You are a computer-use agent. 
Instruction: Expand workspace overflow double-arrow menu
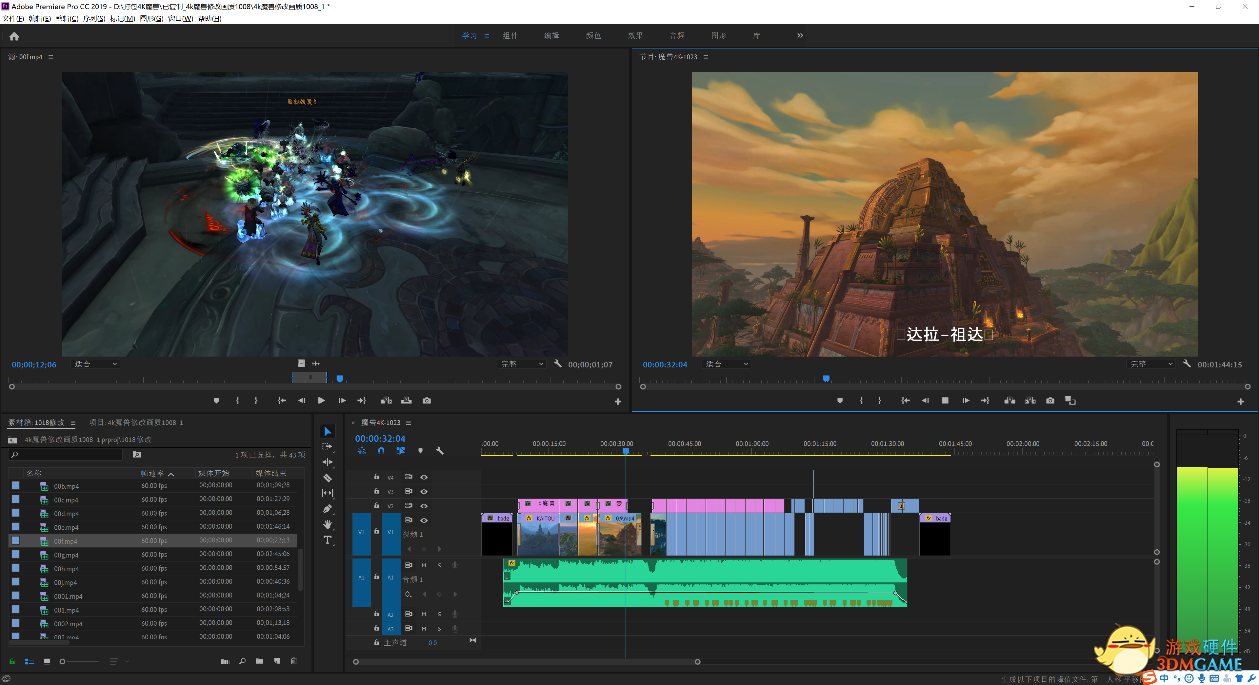coord(800,36)
